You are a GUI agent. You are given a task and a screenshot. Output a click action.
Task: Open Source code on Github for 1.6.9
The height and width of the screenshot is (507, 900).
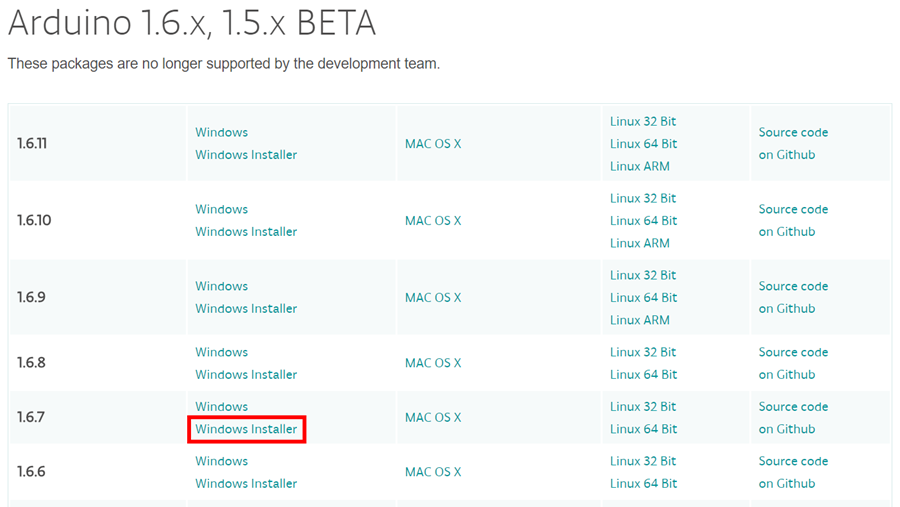(x=793, y=297)
